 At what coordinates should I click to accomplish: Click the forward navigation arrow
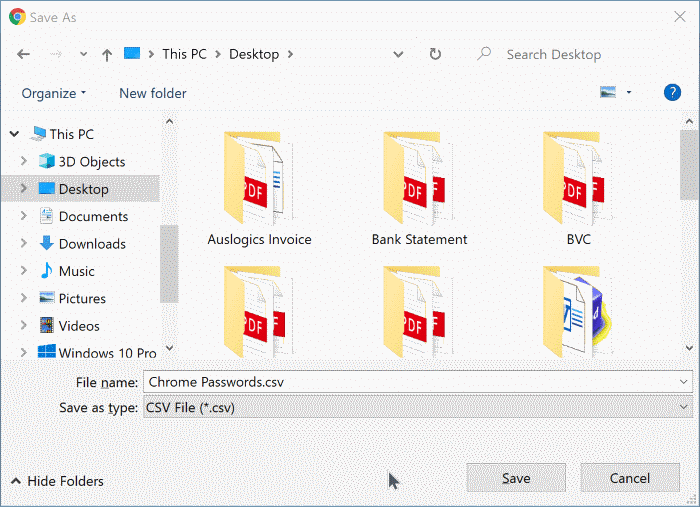(x=56, y=54)
